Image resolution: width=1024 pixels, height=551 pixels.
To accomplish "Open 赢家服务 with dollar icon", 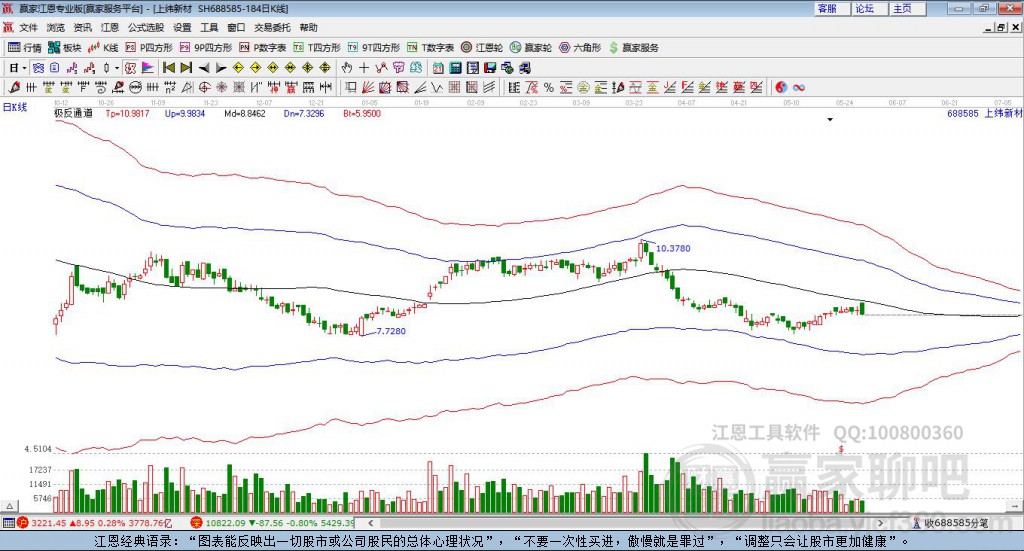I will (634, 48).
